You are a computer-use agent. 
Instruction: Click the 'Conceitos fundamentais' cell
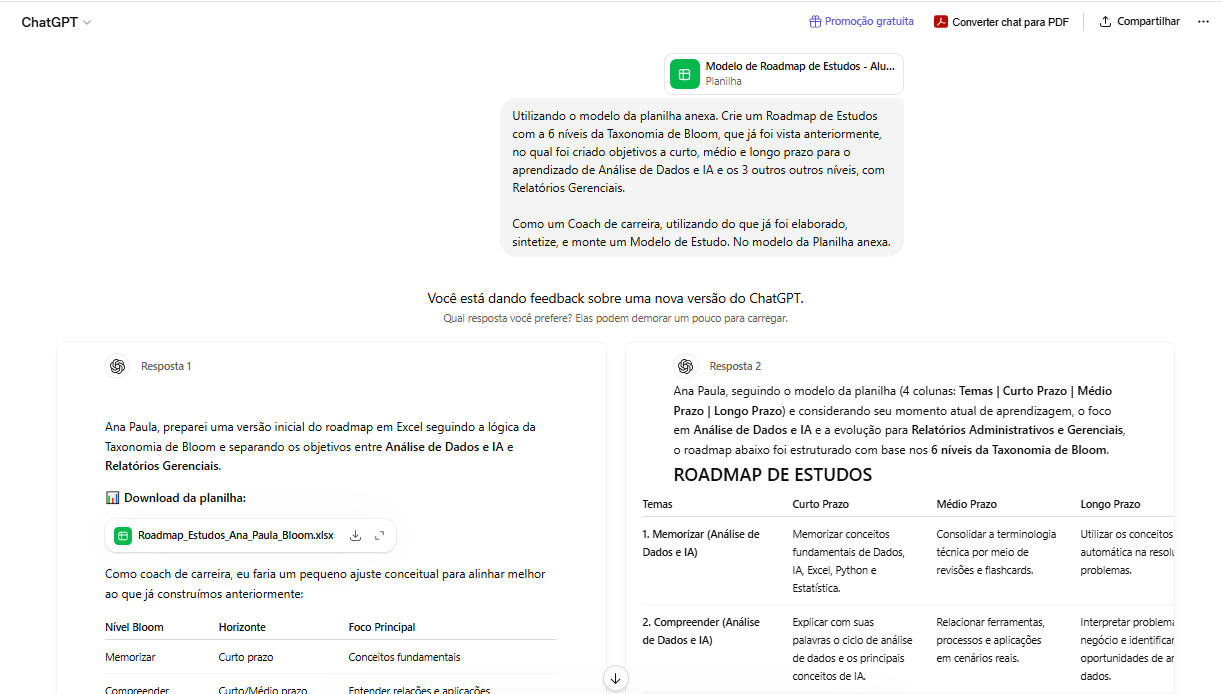(404, 657)
